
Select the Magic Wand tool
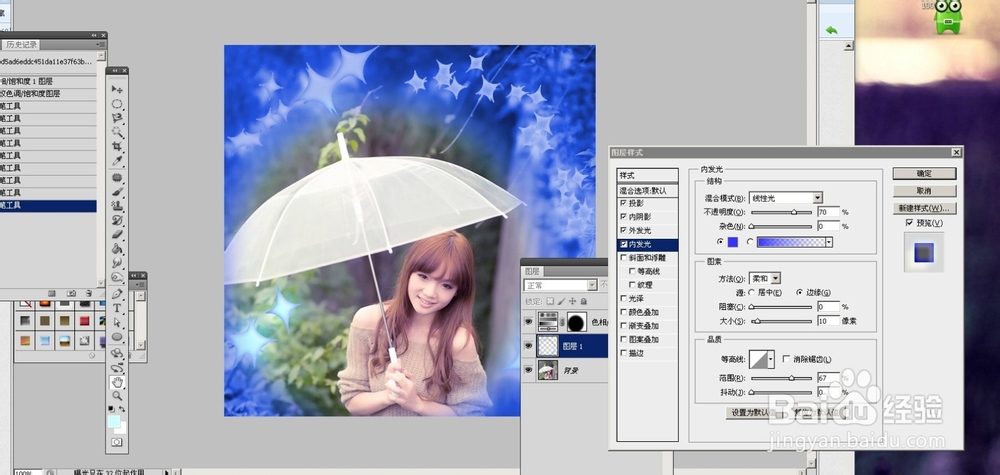coord(117,132)
